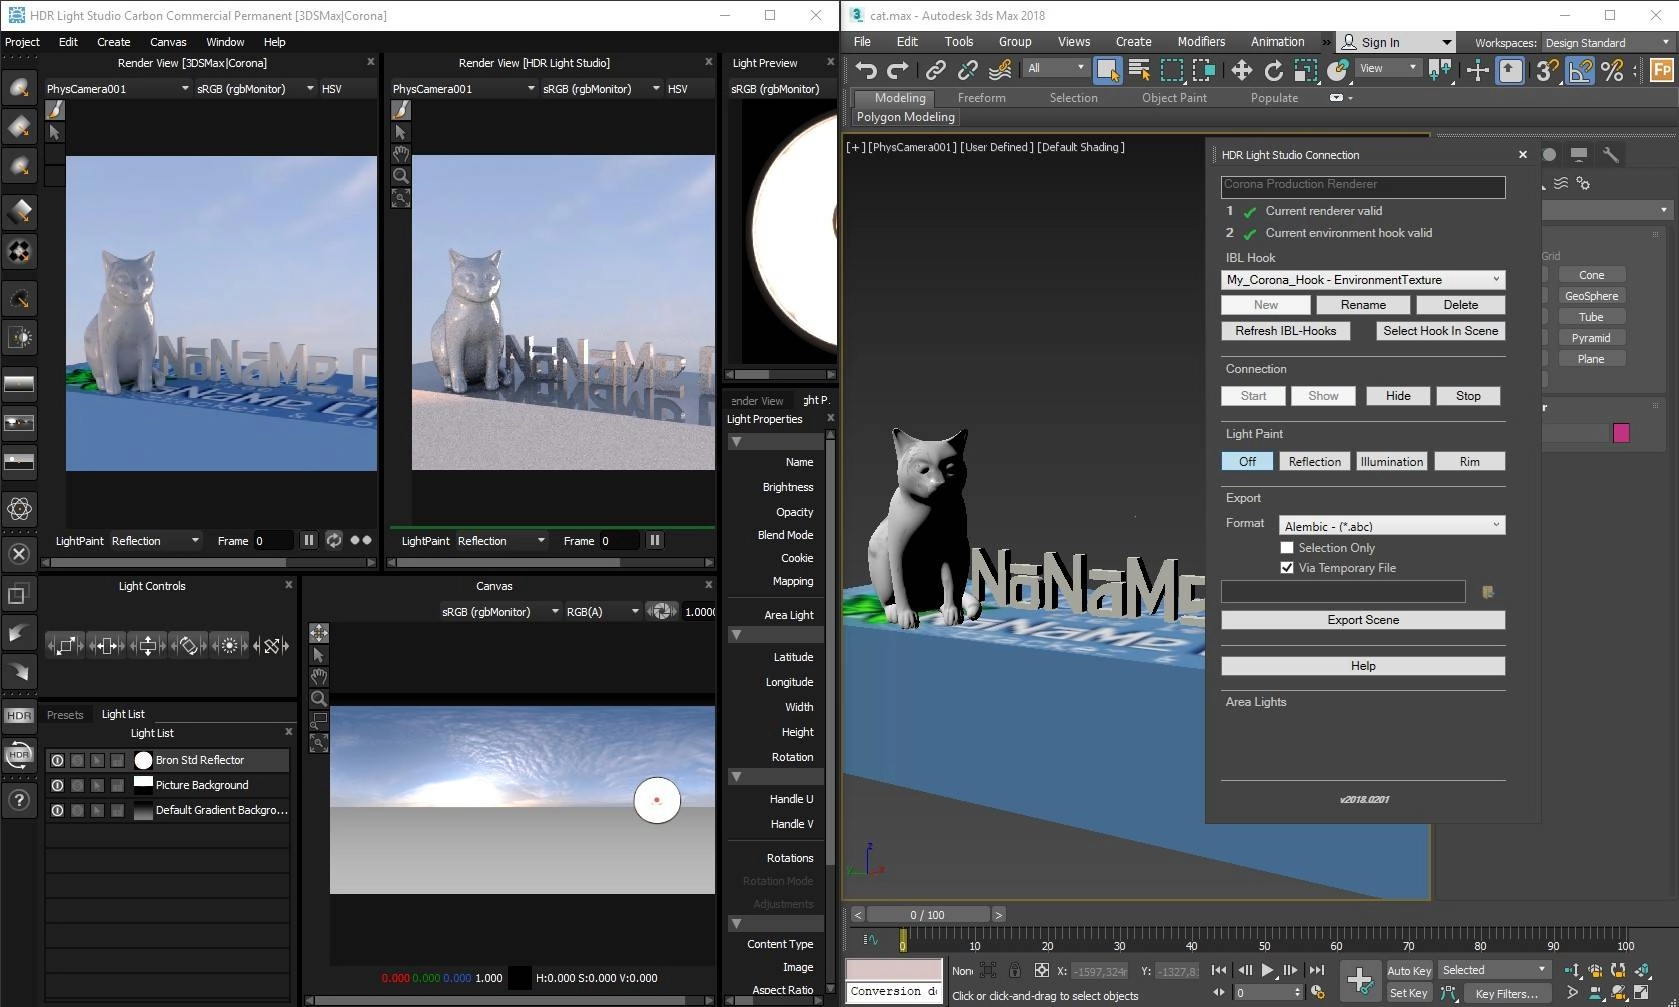Open the Alembic export format dropdown
The image size is (1679, 1007).
(x=1391, y=526)
